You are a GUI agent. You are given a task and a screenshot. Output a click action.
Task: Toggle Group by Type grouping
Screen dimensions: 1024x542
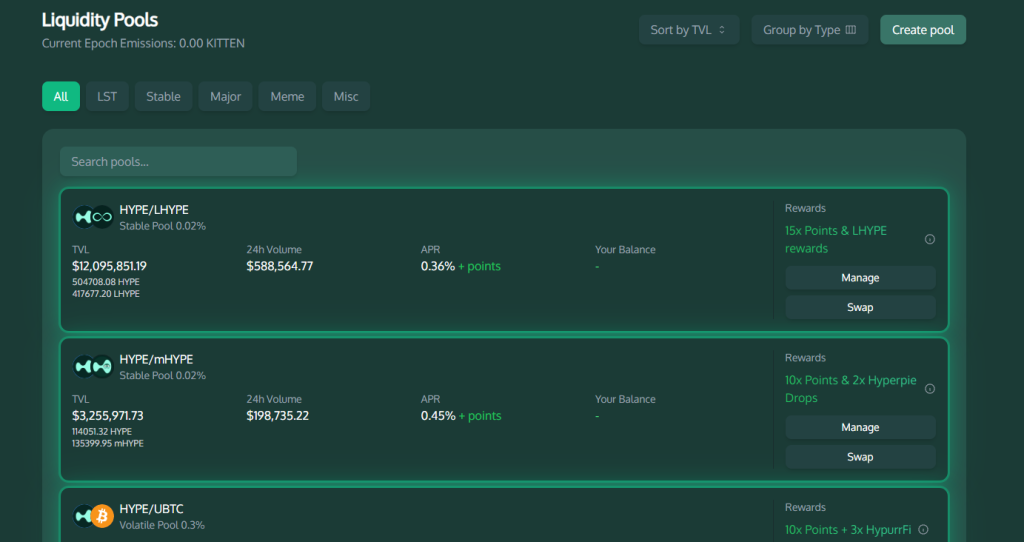pos(808,30)
